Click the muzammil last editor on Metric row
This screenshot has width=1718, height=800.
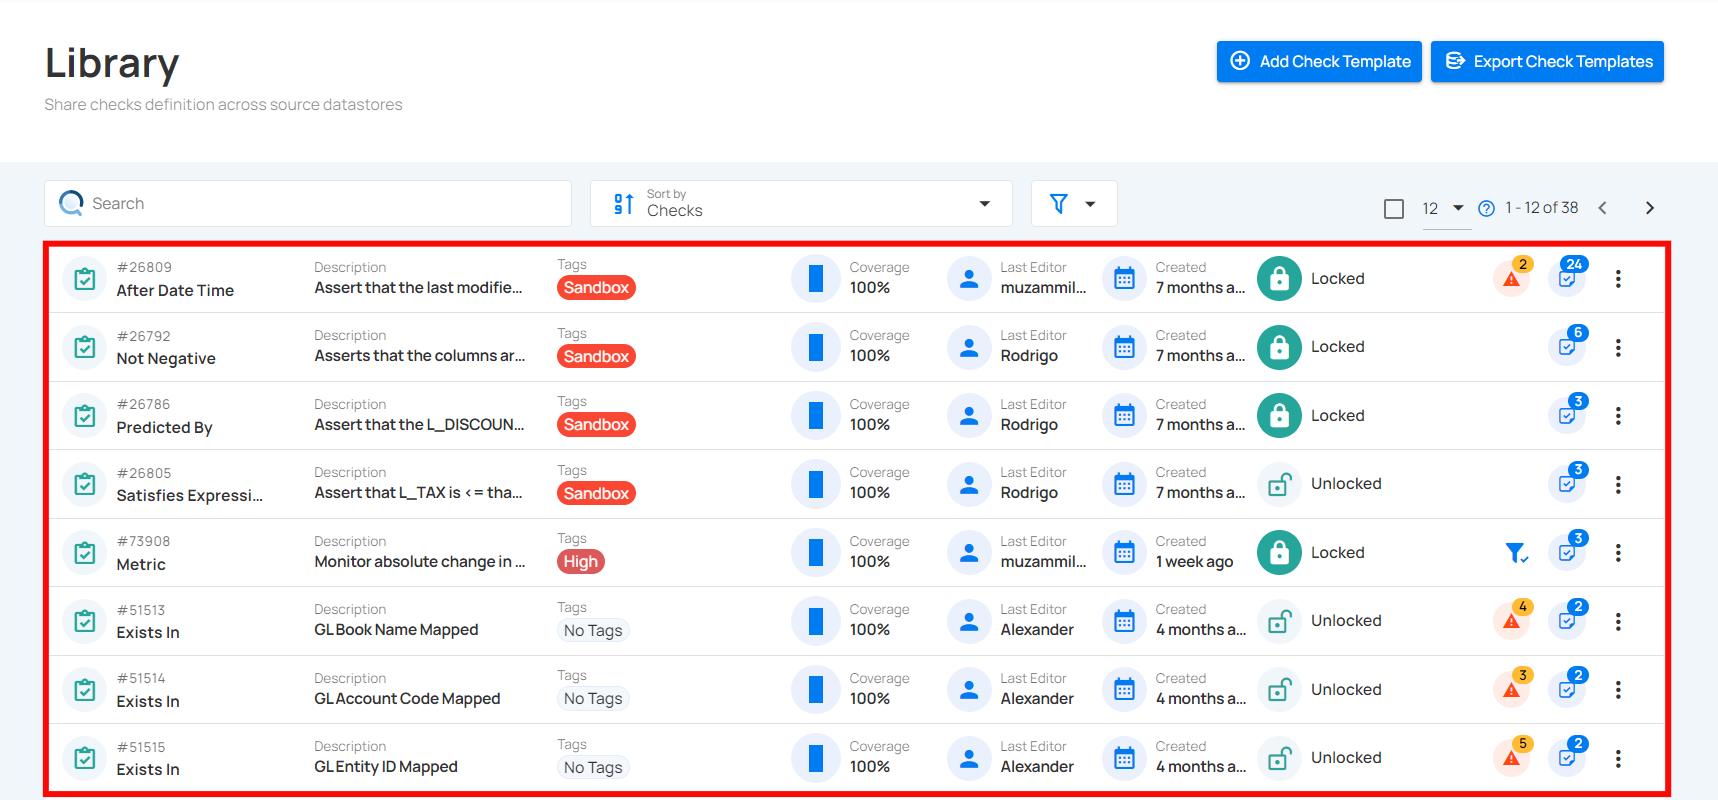(x=1043, y=562)
